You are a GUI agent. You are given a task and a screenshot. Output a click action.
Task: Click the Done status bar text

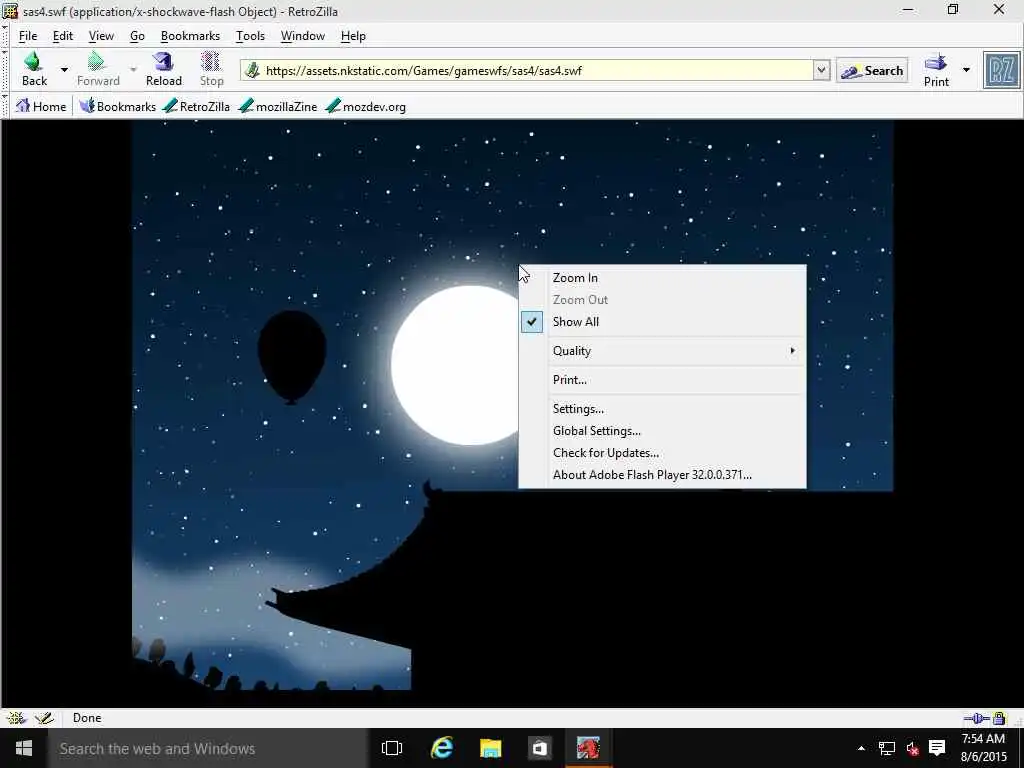pyautogui.click(x=87, y=718)
